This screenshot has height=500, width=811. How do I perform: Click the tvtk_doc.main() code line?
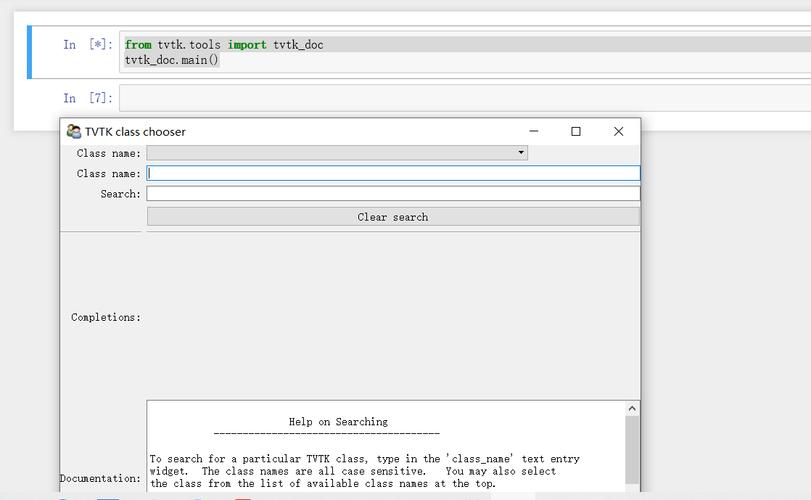(x=172, y=60)
